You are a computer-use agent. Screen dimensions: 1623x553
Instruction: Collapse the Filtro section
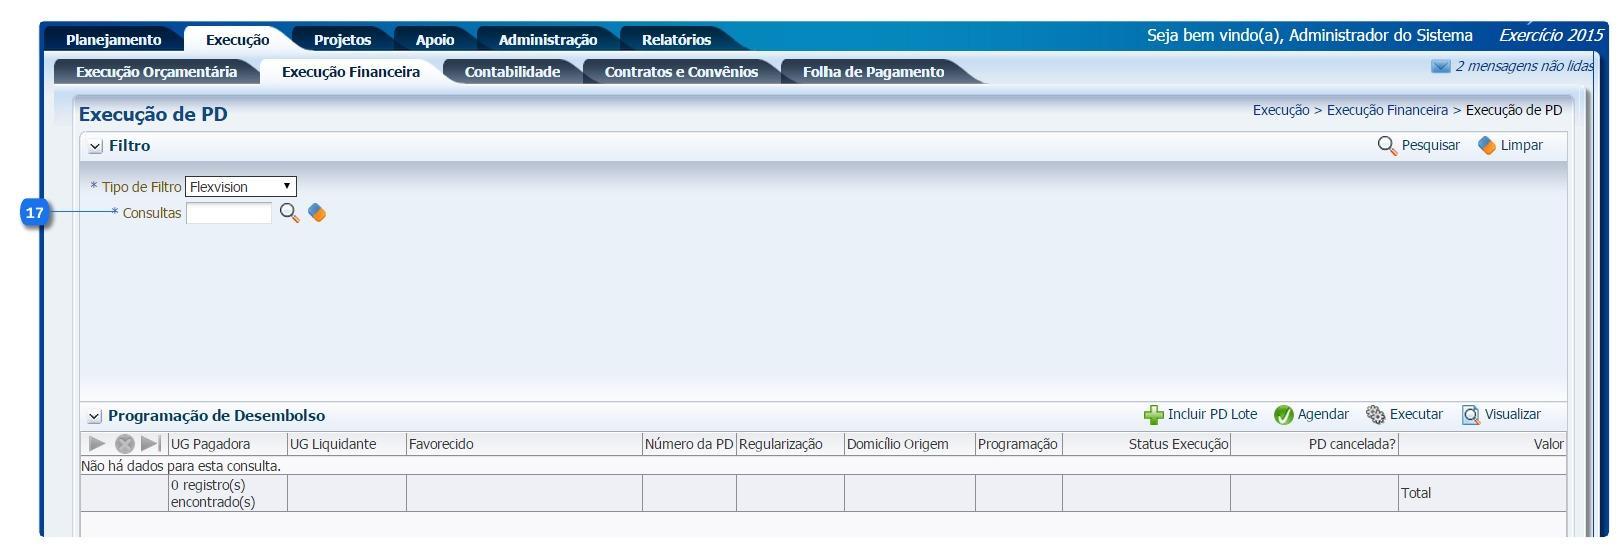(95, 147)
